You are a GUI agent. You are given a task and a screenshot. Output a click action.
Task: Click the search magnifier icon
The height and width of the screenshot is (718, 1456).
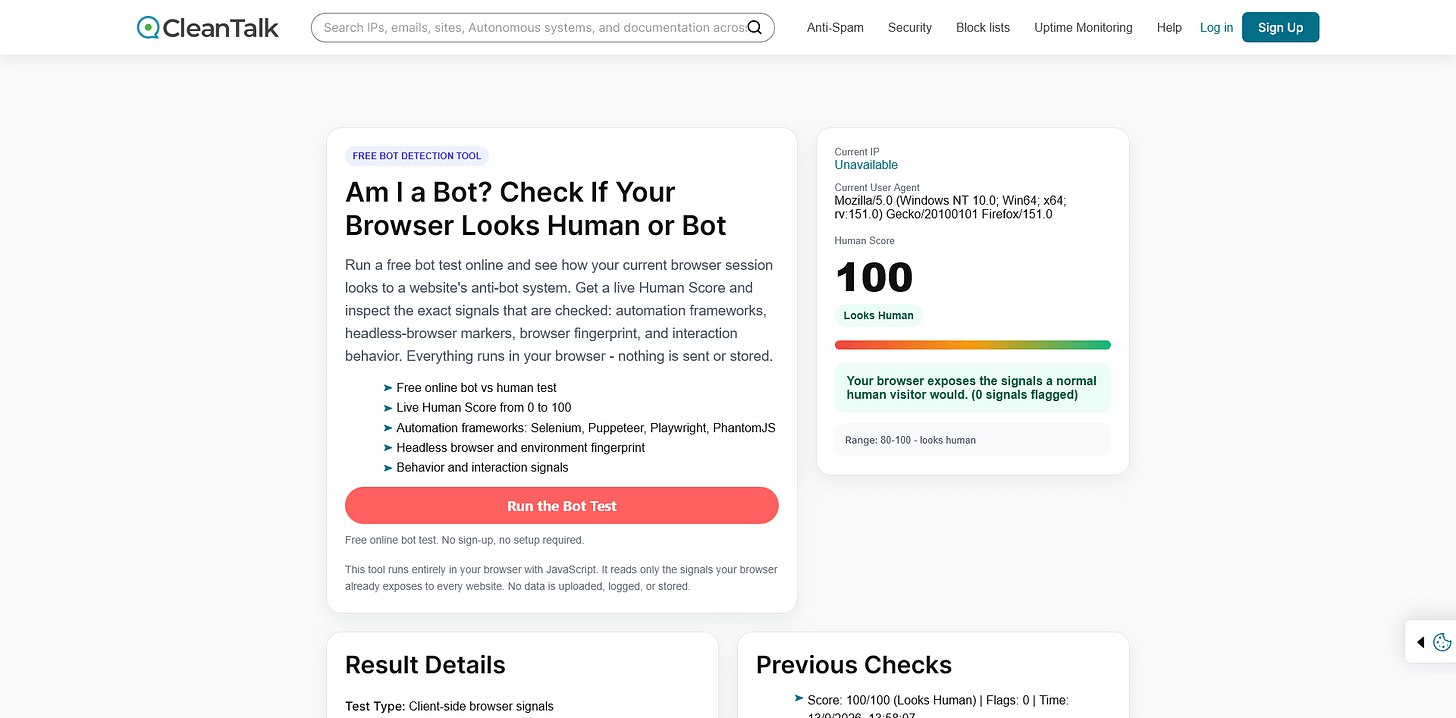755,27
